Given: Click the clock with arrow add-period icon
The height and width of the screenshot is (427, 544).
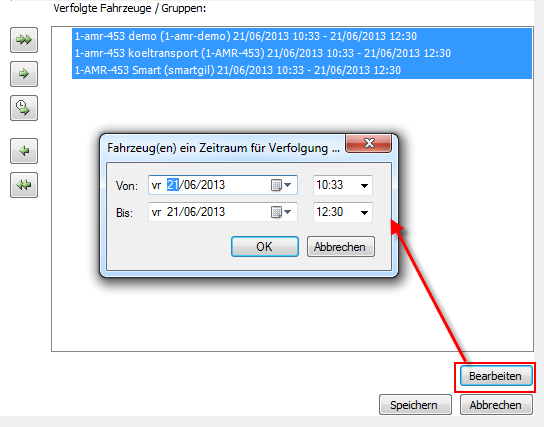Looking at the screenshot, I should click(x=24, y=108).
